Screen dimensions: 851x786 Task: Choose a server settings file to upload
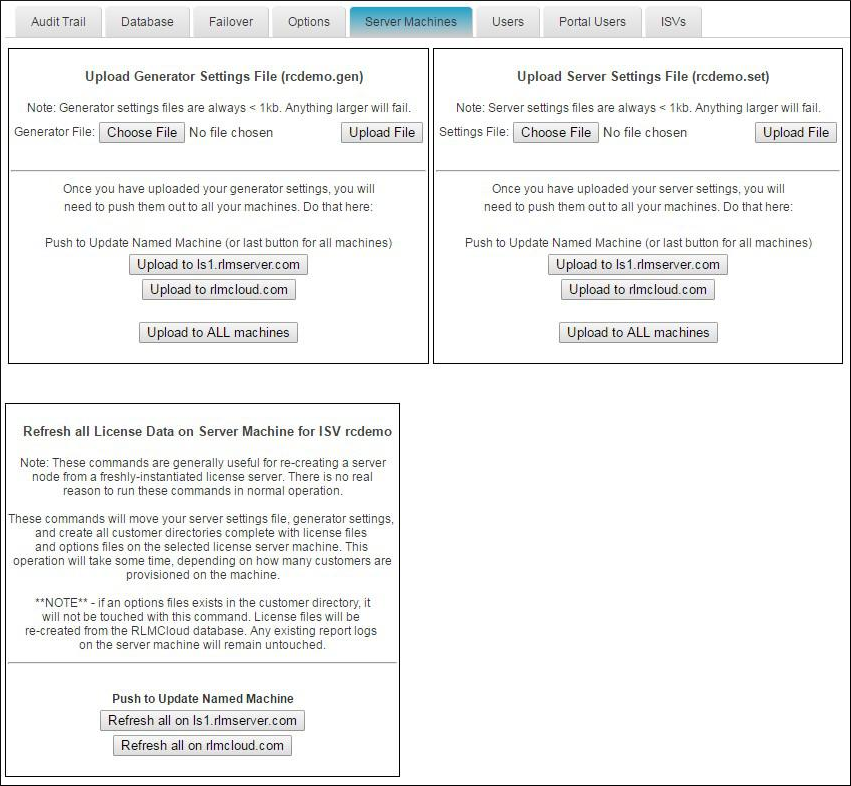[555, 131]
